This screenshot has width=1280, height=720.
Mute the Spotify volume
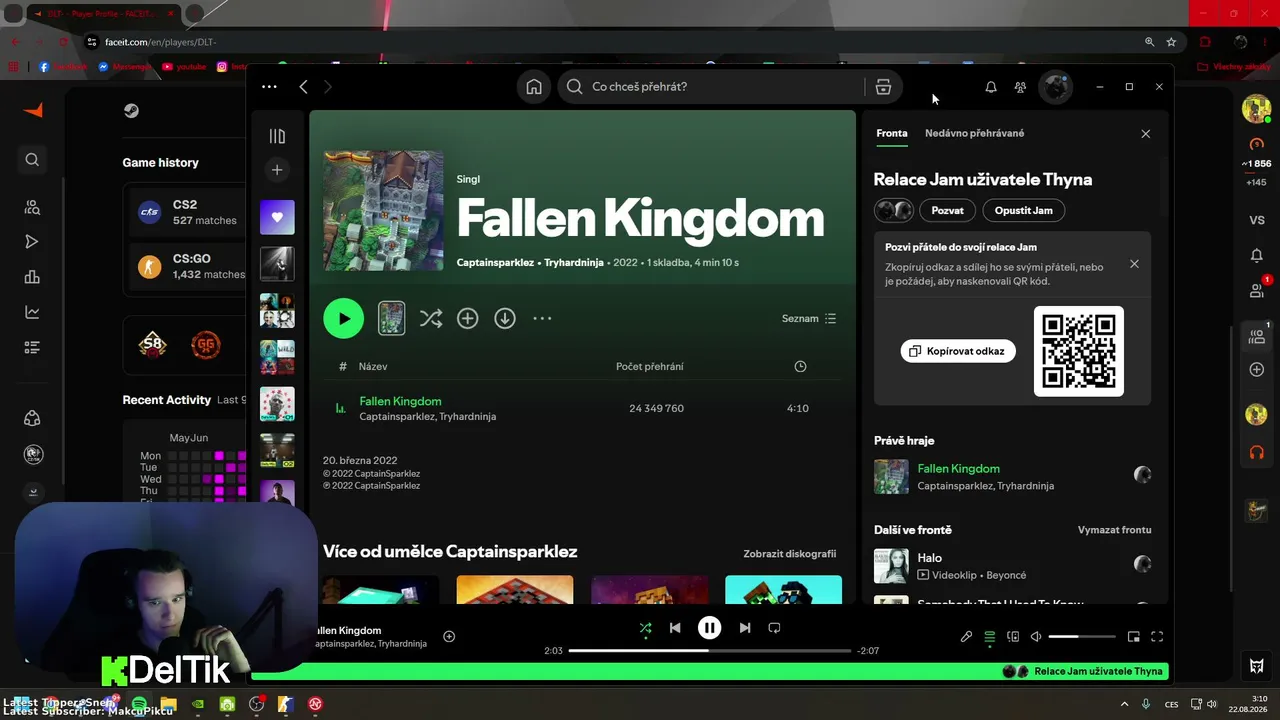tap(1036, 637)
